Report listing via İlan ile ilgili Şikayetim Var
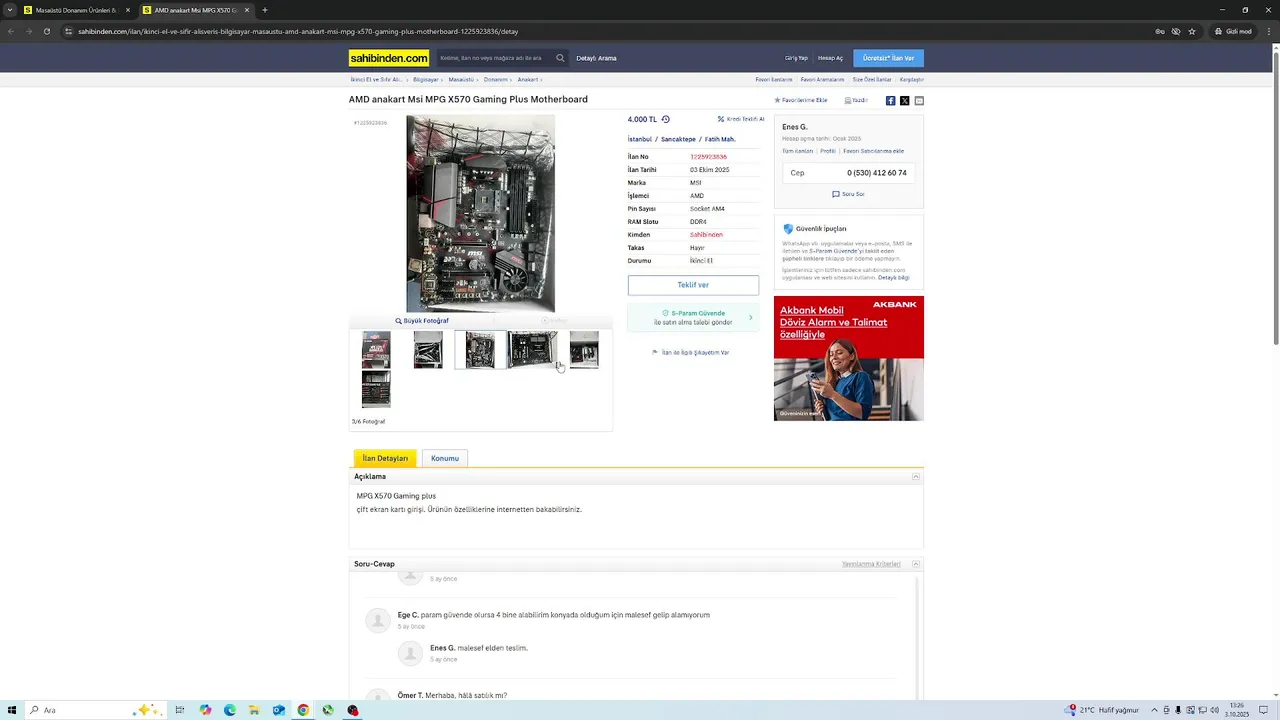Image resolution: width=1280 pixels, height=720 pixels. tap(691, 352)
